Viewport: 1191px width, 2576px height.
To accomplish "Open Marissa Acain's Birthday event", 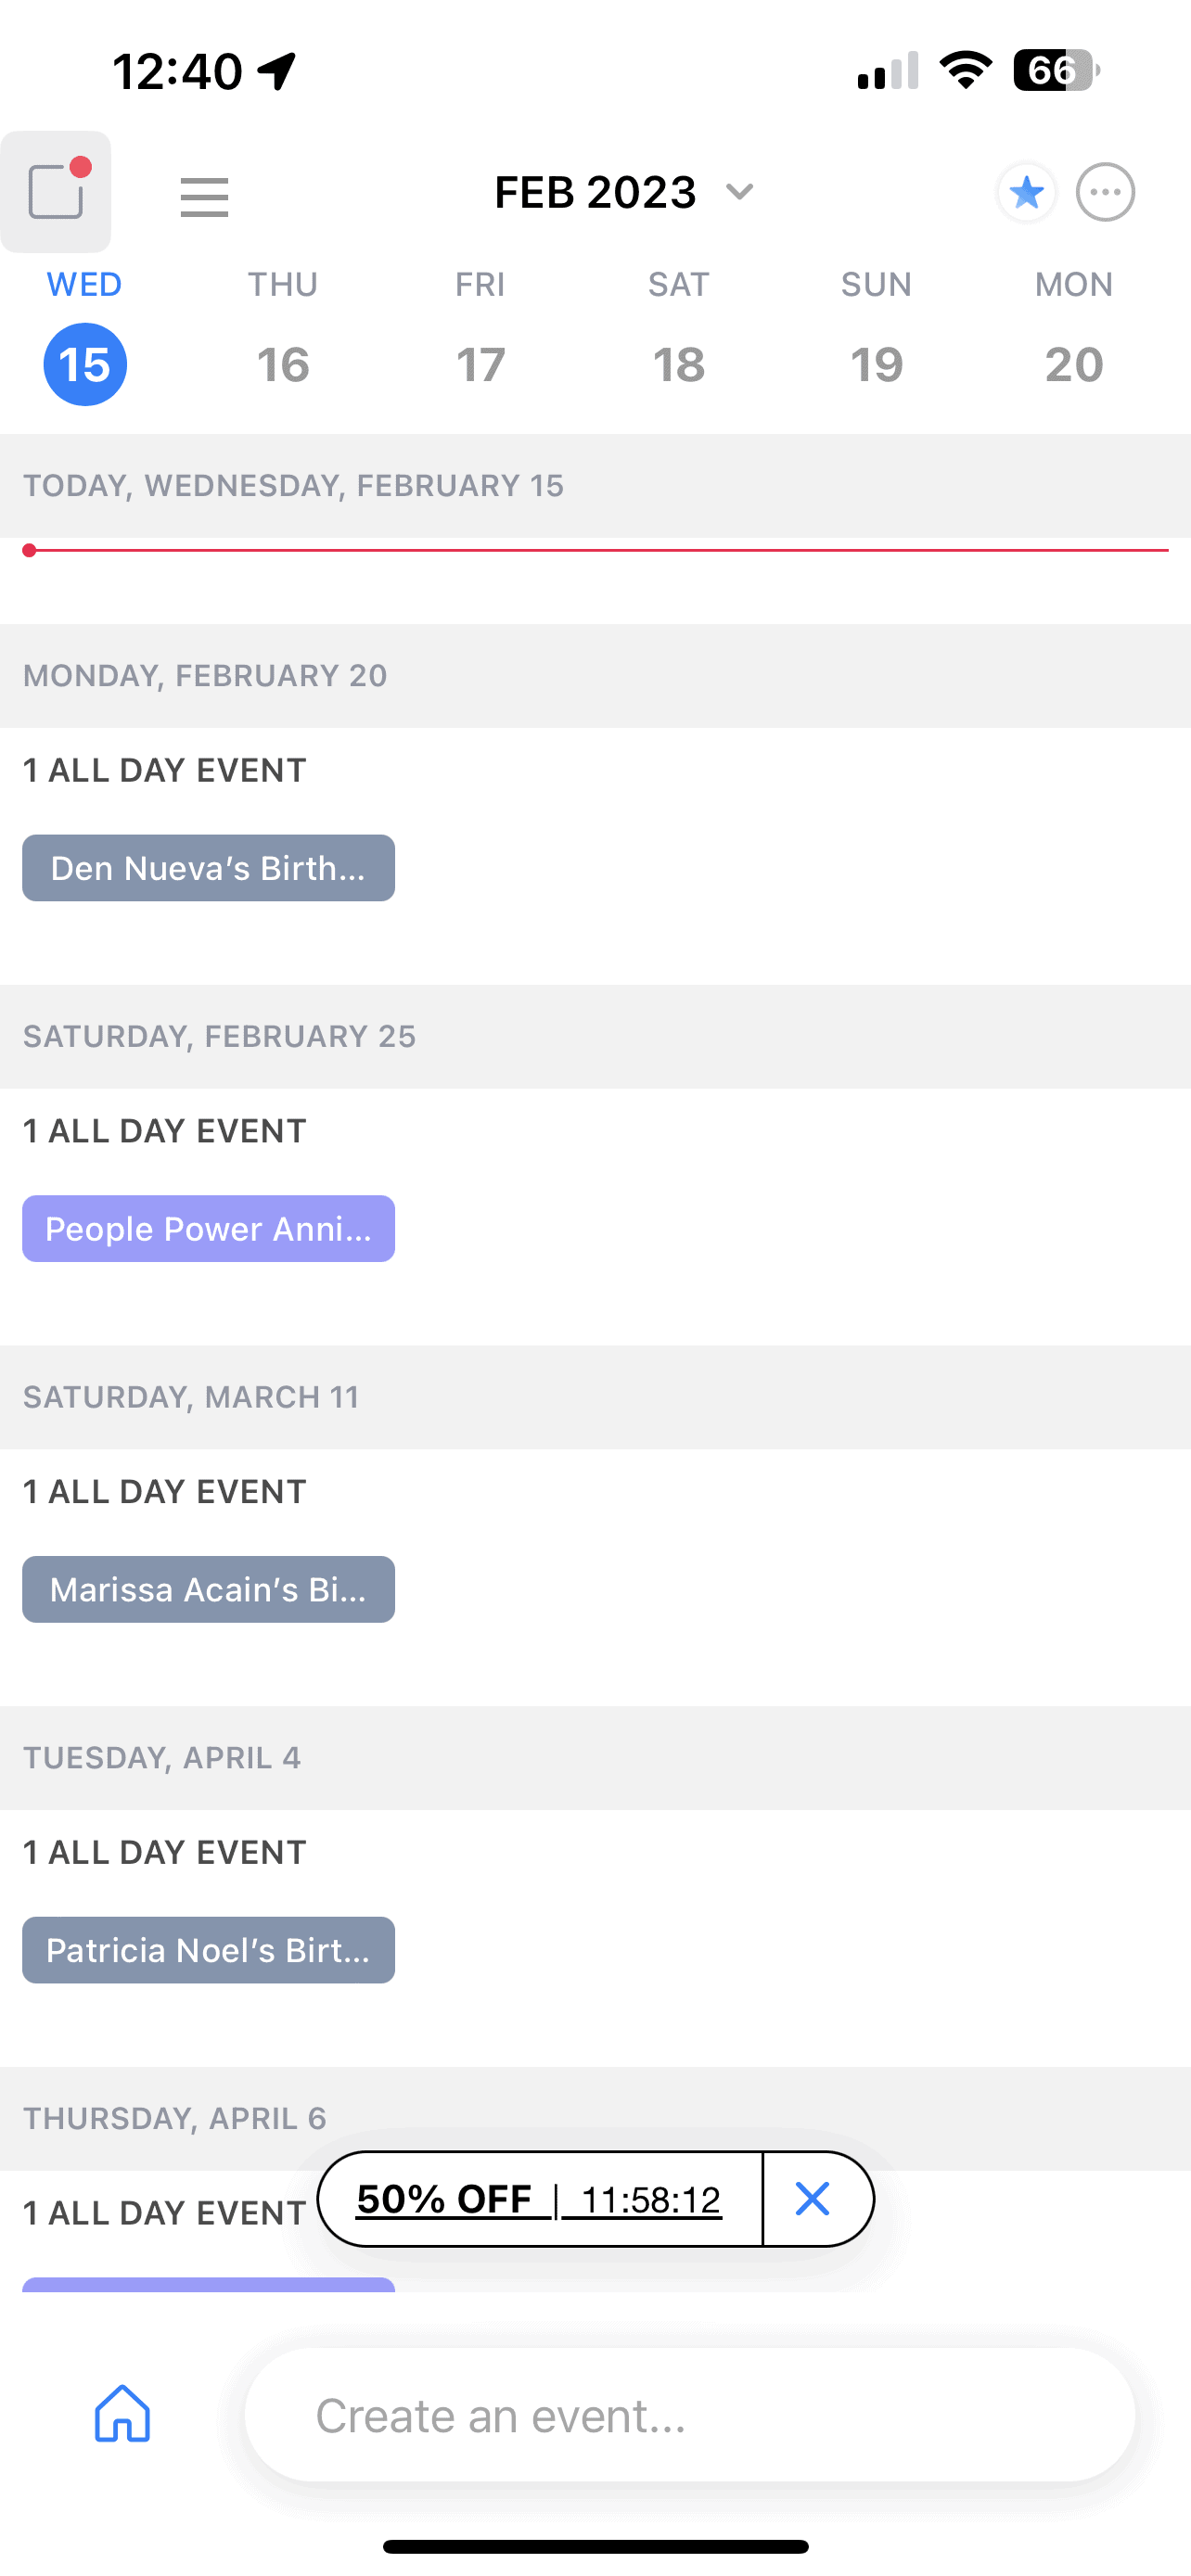I will 208,1589.
